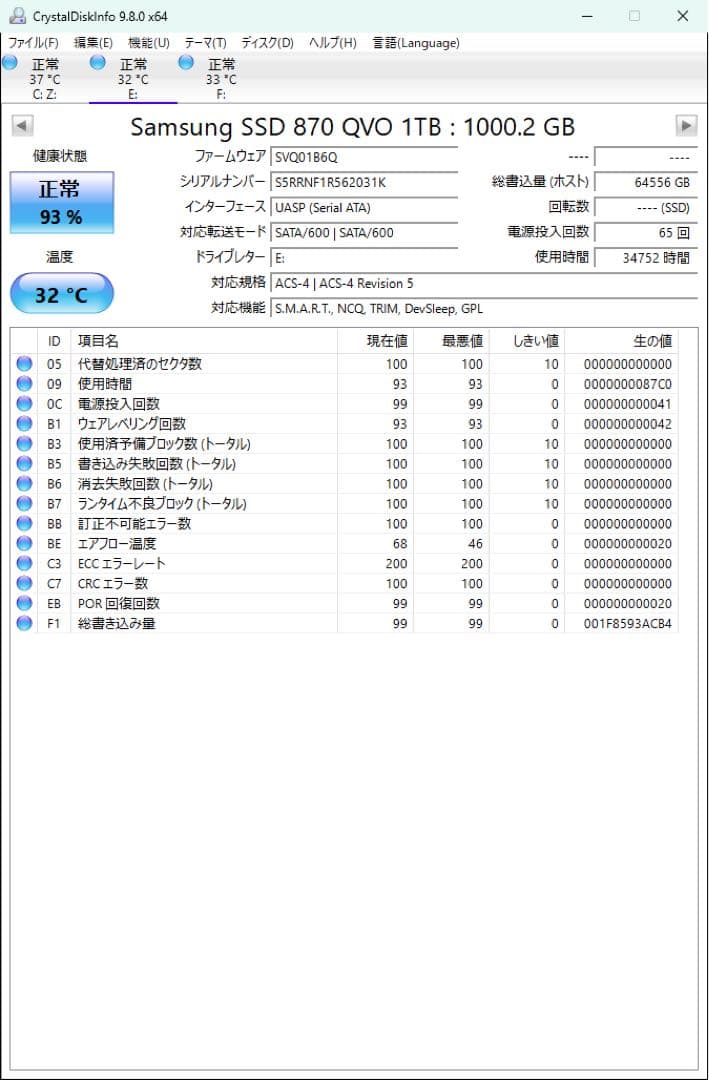Select the 使用時間 attribute name in table
Screen dimensions: 709x1080
pos(105,384)
